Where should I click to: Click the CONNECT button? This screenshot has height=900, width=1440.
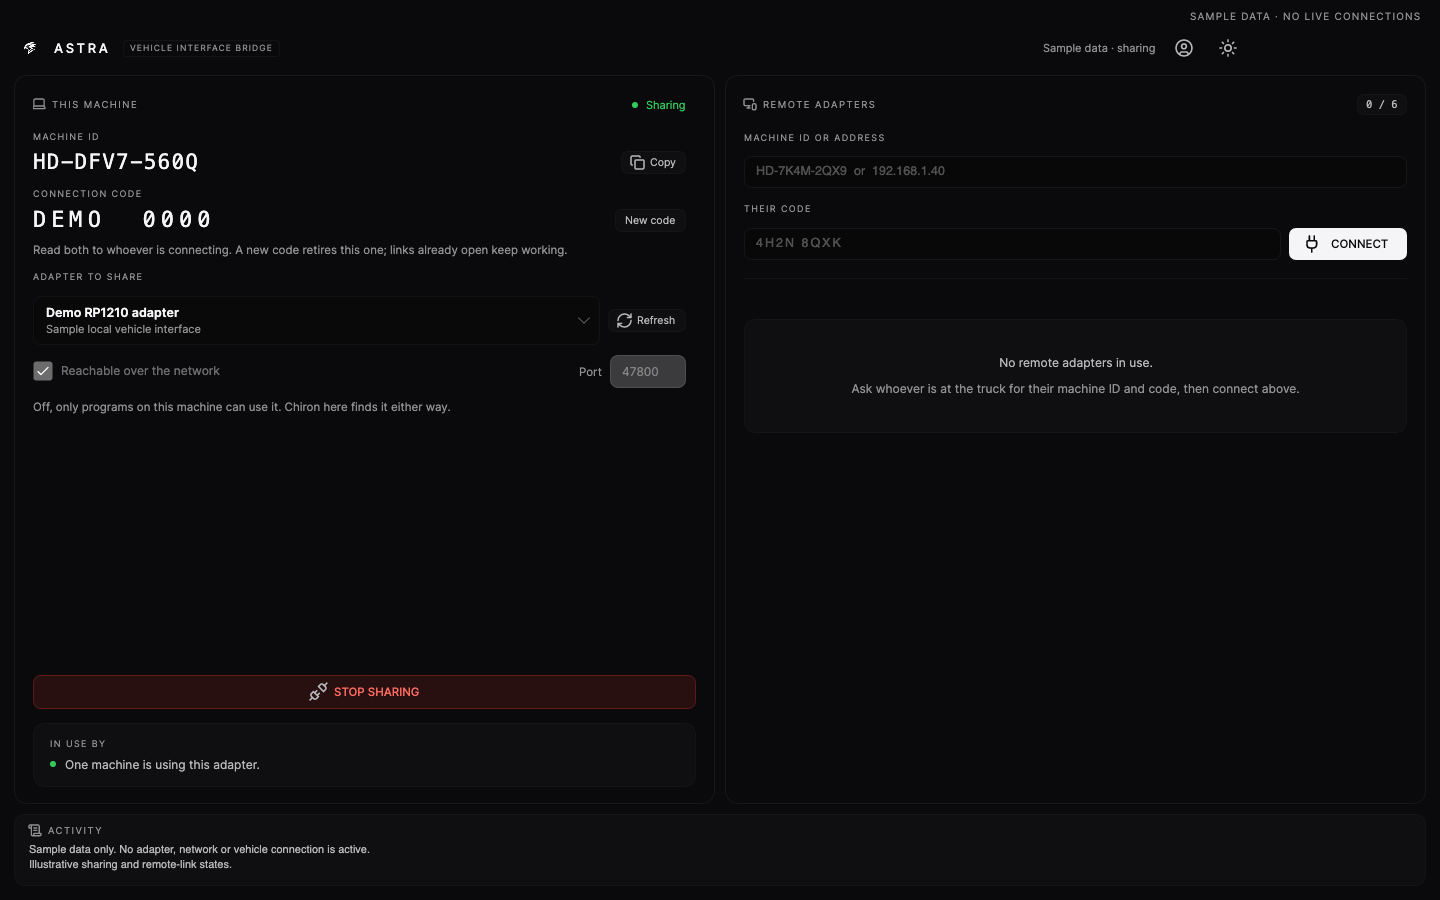pyautogui.click(x=1348, y=244)
